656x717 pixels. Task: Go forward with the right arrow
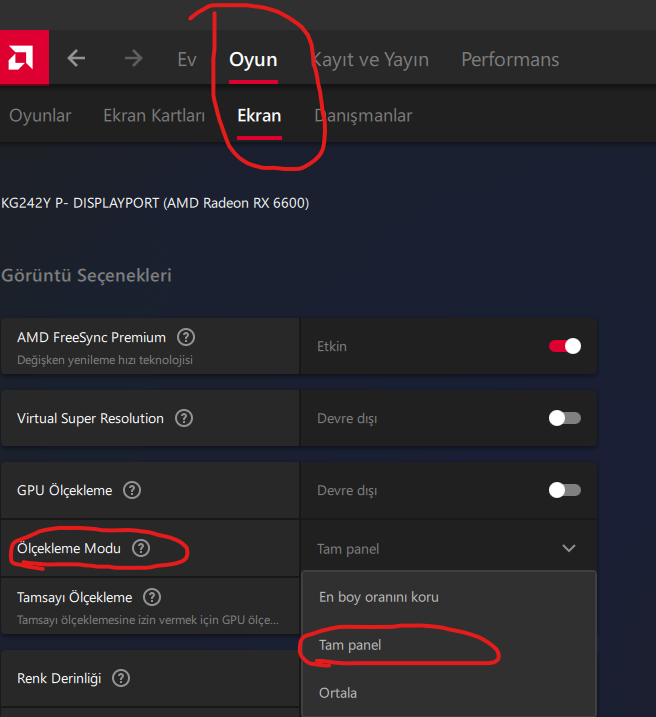tap(133, 59)
